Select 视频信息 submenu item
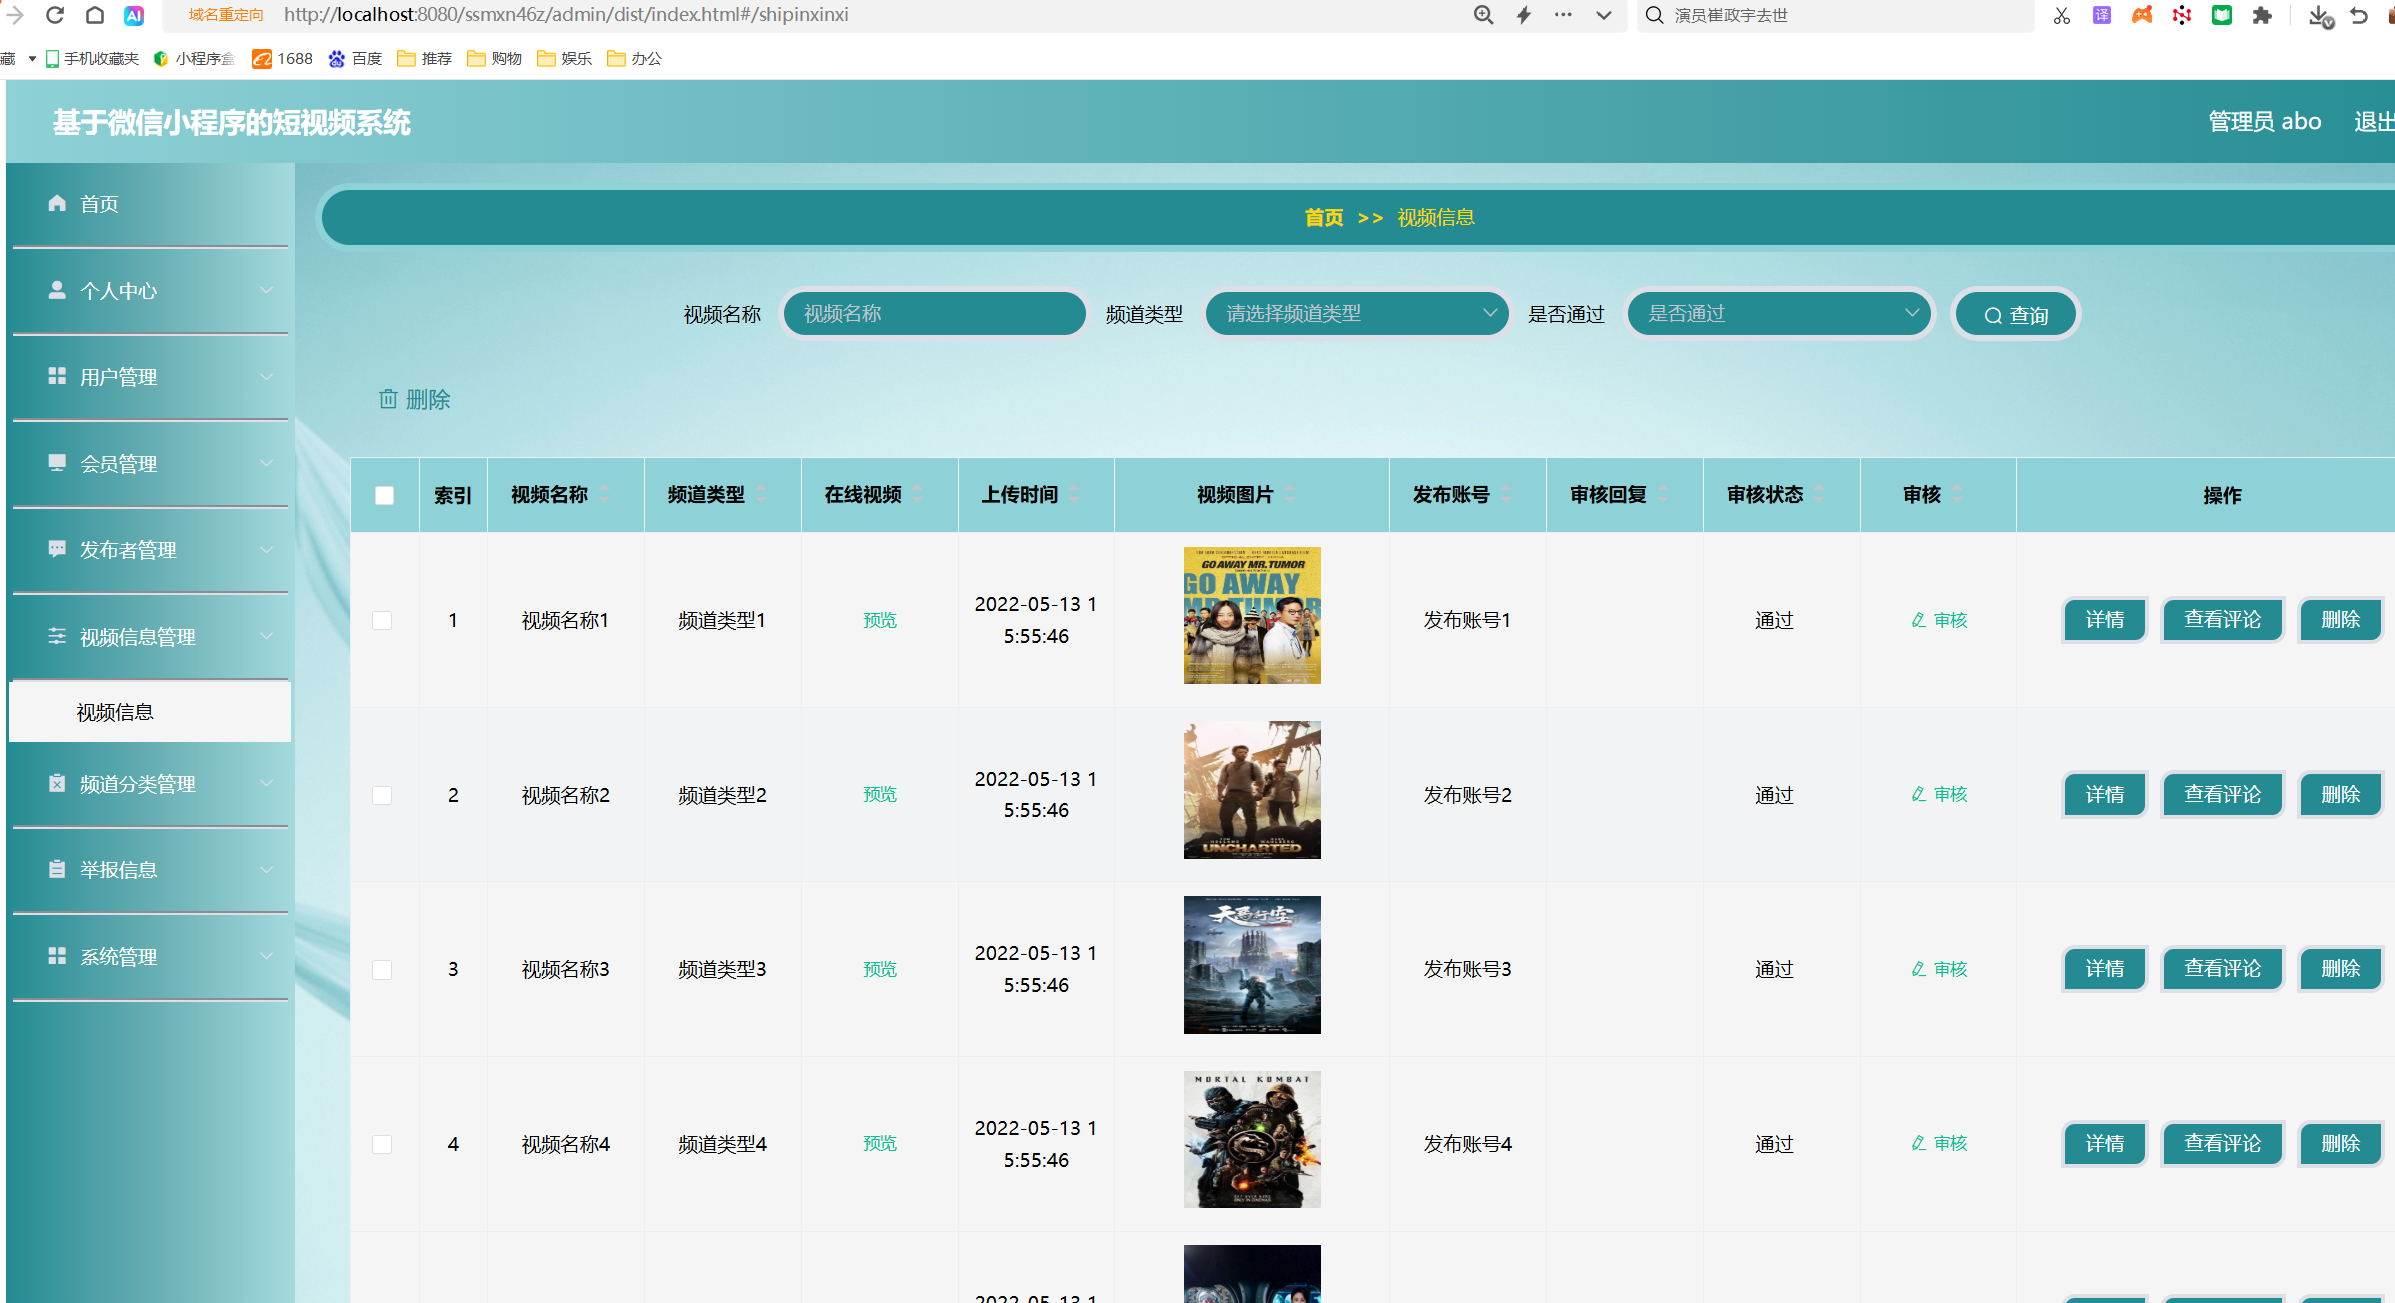This screenshot has height=1303, width=2395. click(150, 712)
